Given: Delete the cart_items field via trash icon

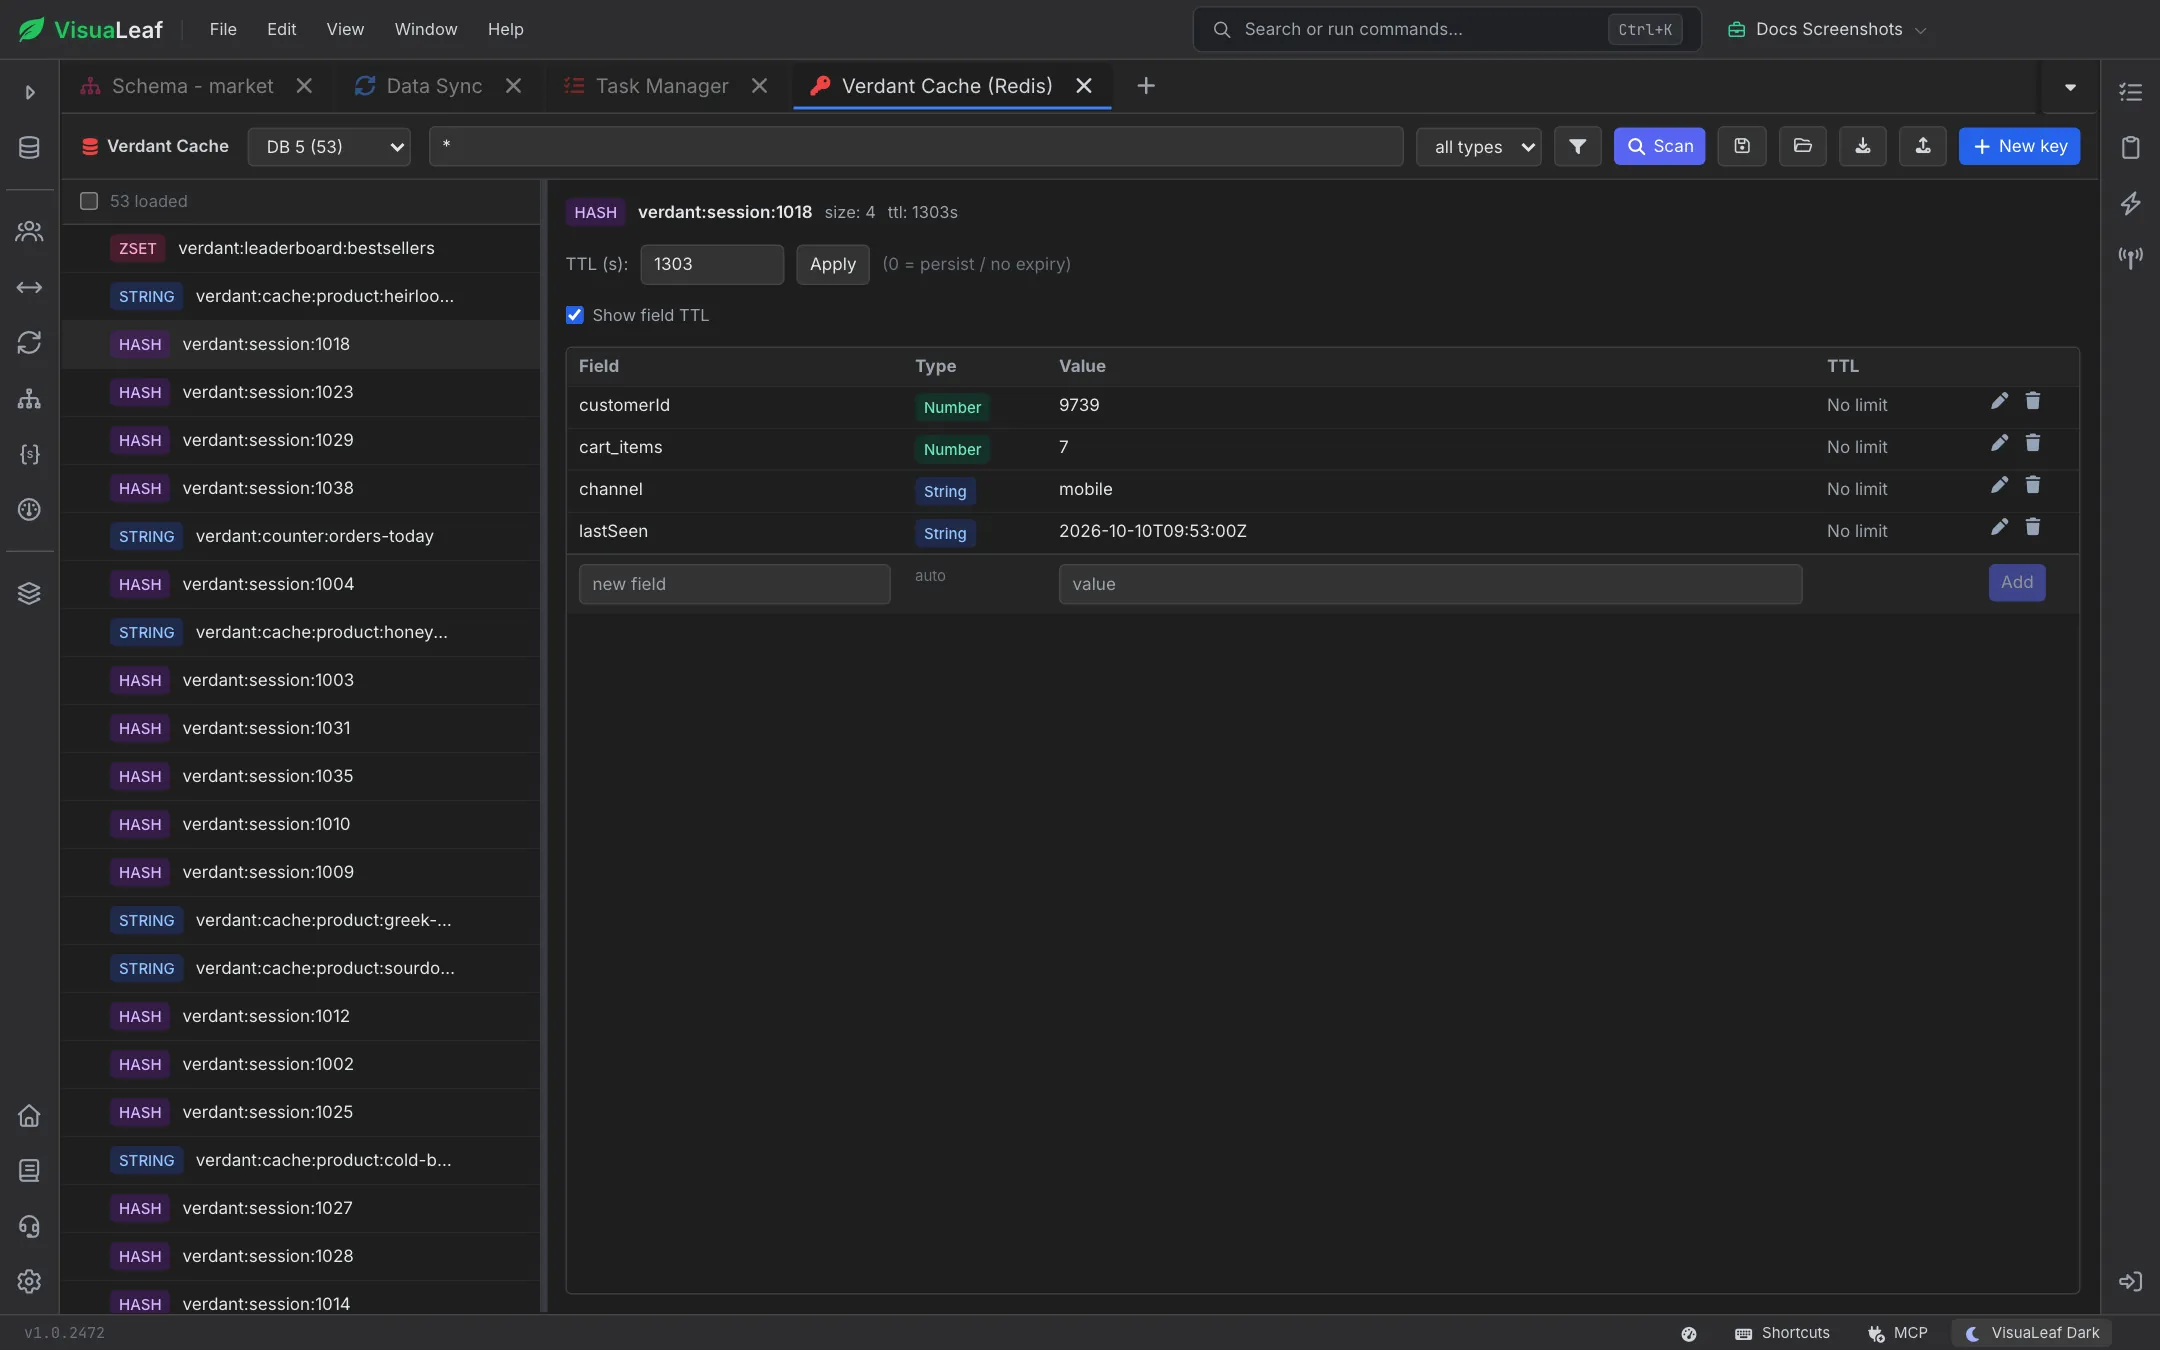Looking at the screenshot, I should point(2033,443).
